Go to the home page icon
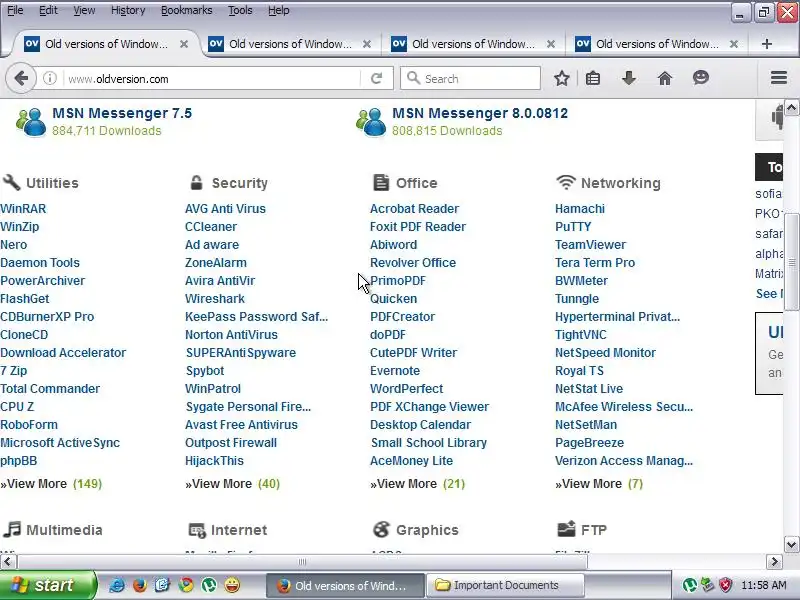The width and height of the screenshot is (800, 600). (x=665, y=79)
